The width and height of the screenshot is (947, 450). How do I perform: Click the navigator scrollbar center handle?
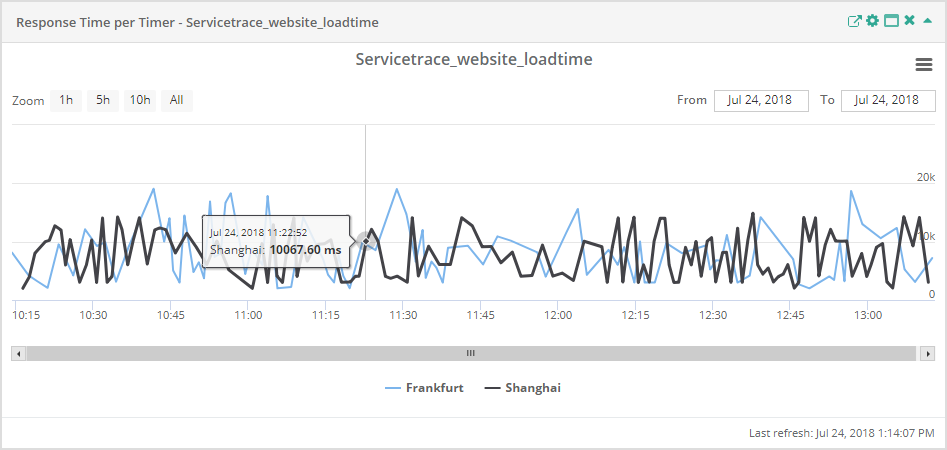[x=471, y=353]
